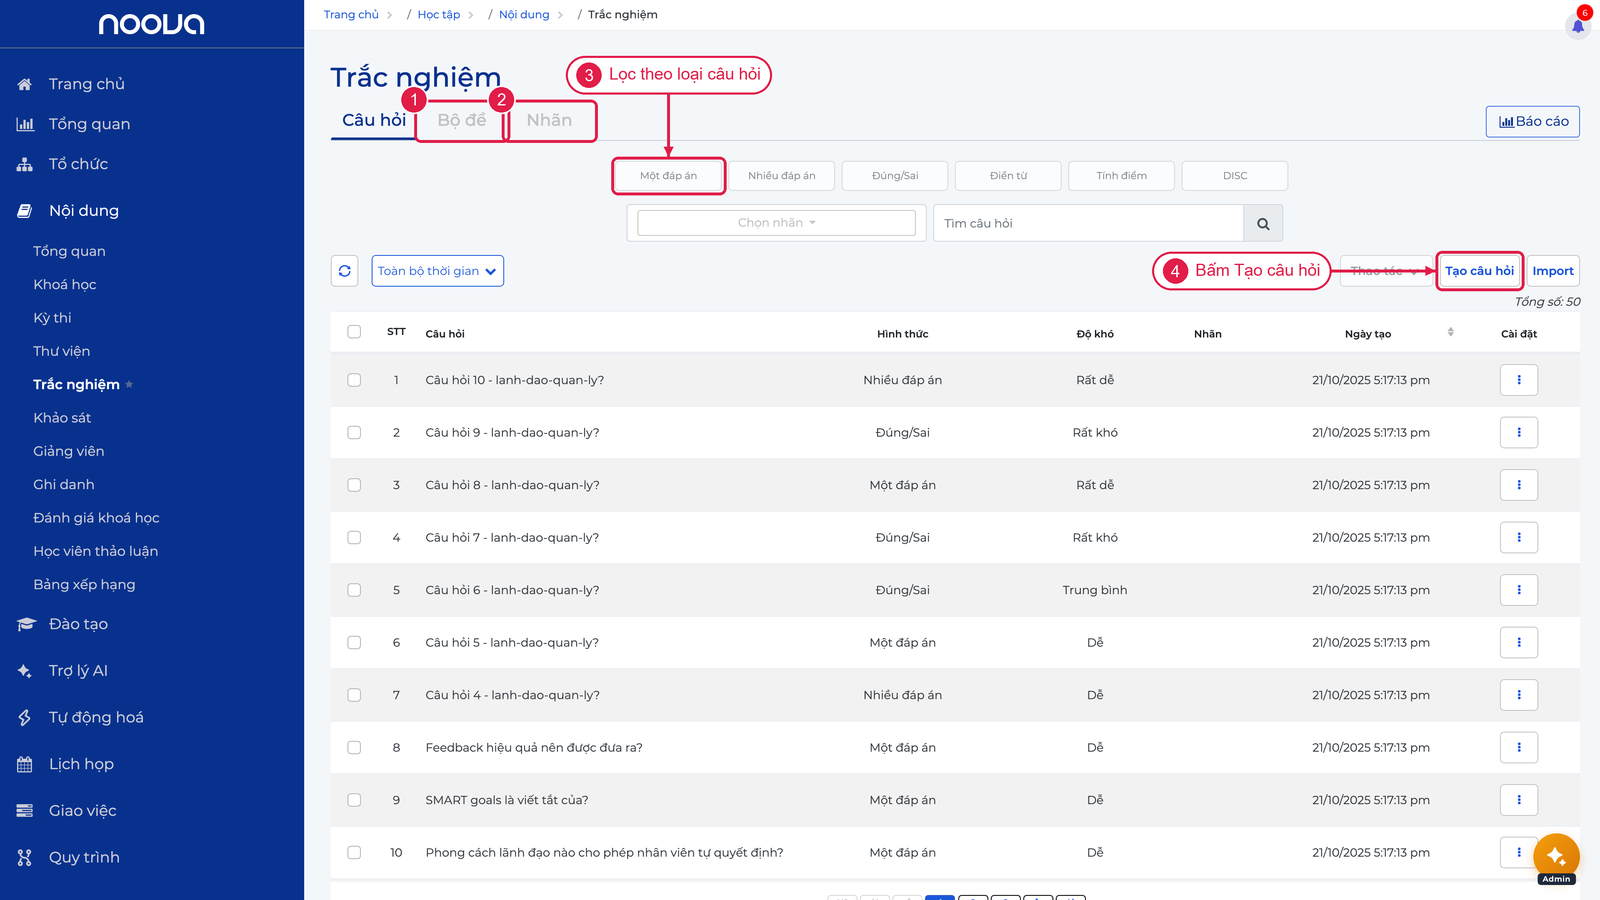Select checkbox for SMART goals question
The width and height of the screenshot is (1600, 900).
tap(354, 800)
